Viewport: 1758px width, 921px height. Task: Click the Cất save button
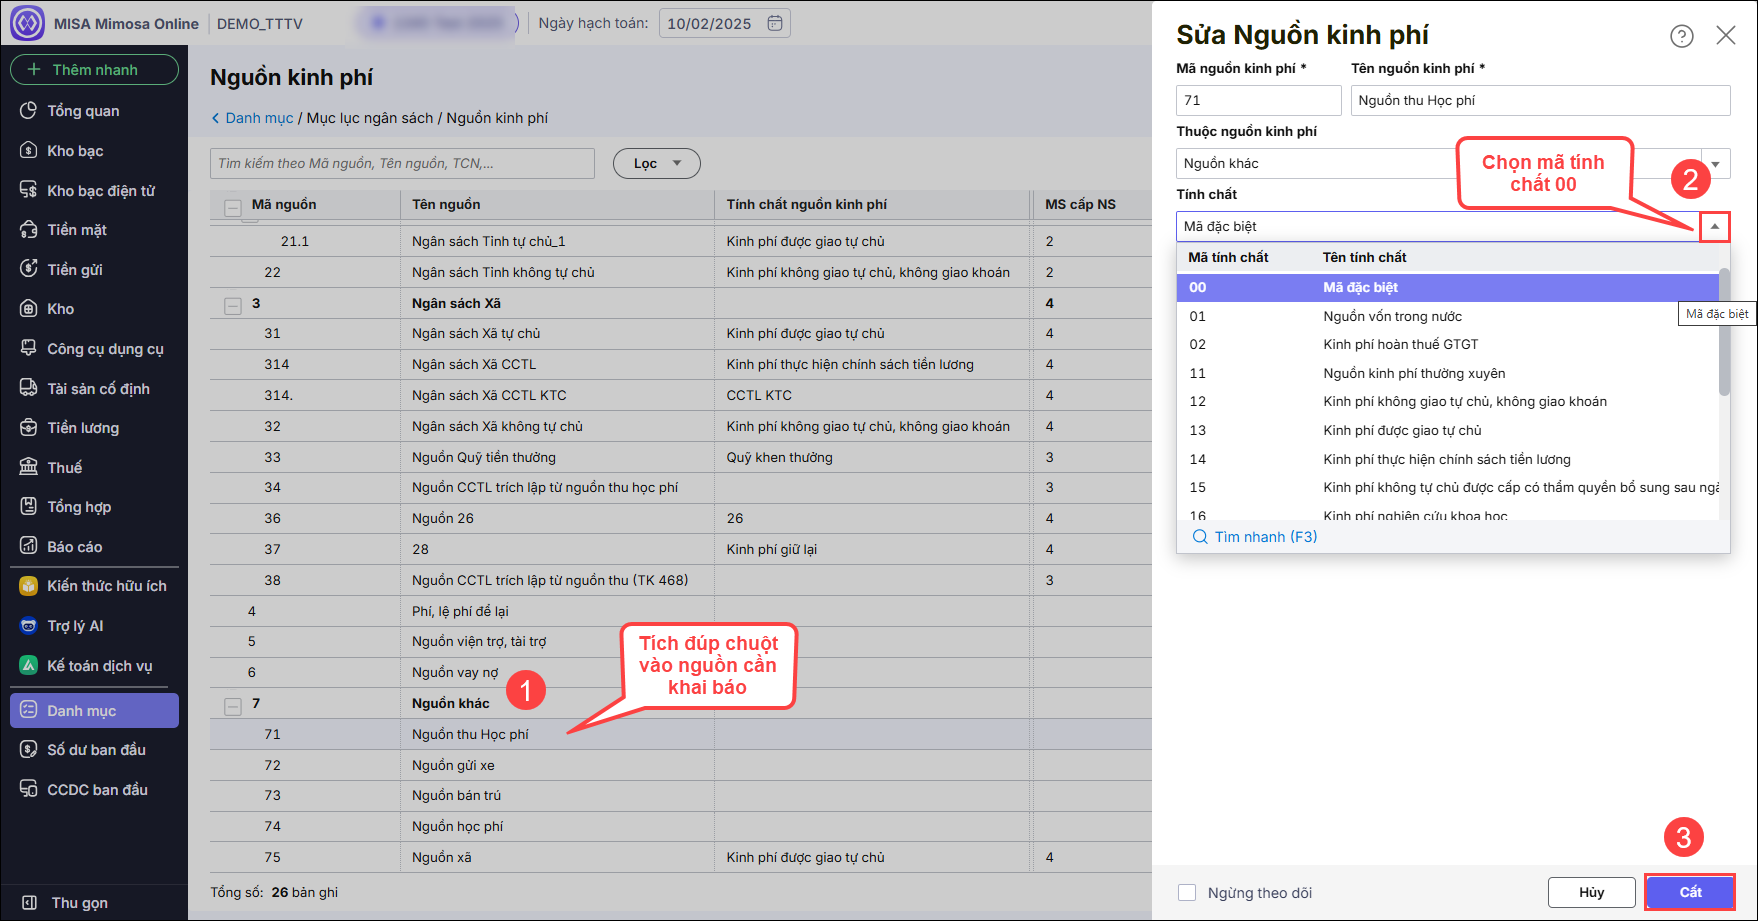coord(1690,892)
